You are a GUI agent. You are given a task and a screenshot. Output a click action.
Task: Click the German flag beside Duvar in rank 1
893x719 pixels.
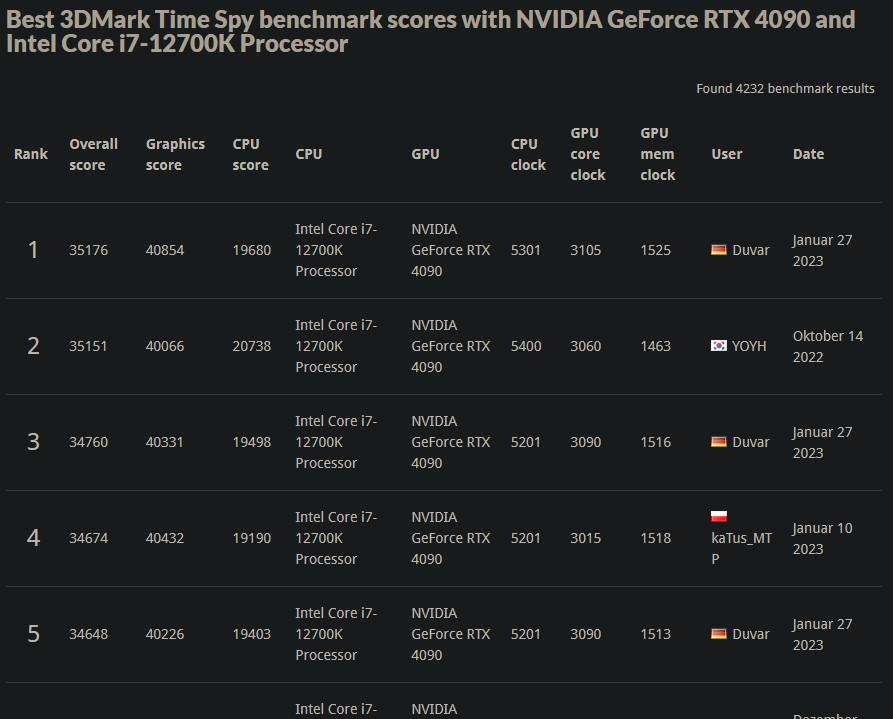pos(719,250)
